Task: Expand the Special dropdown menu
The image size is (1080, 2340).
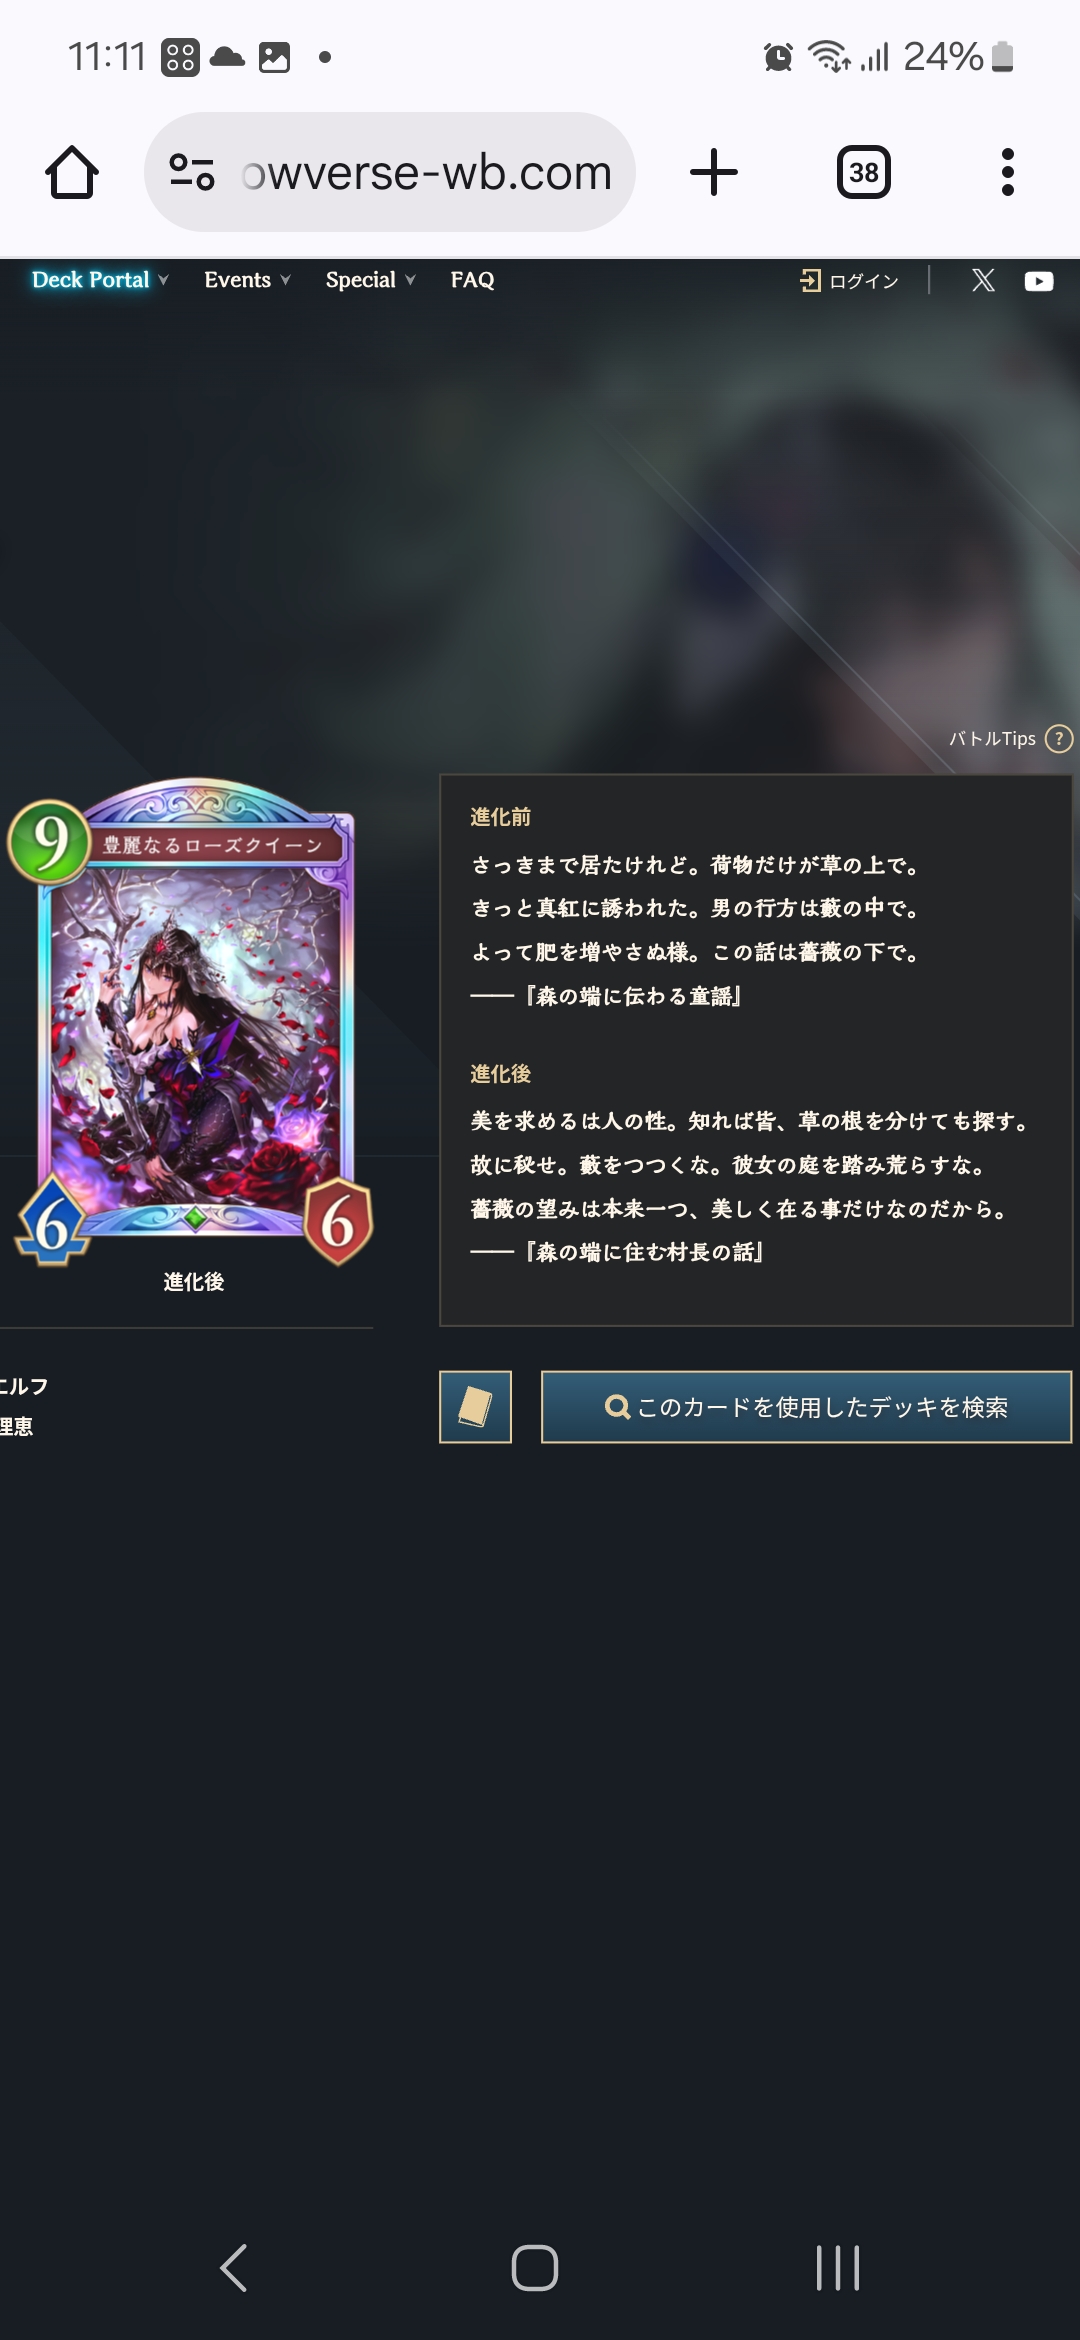Action: pos(370,280)
